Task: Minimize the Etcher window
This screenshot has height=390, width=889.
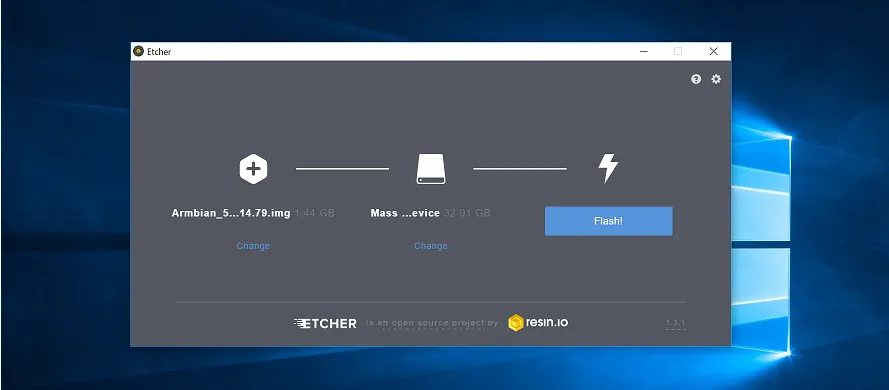Action: tap(644, 52)
